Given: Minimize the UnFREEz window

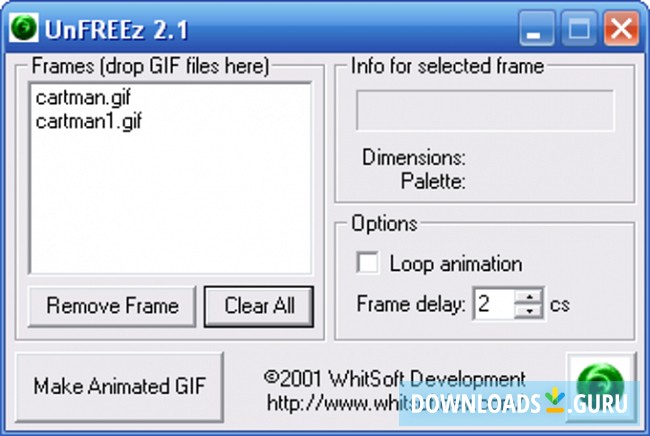Looking at the screenshot, I should point(537,29).
